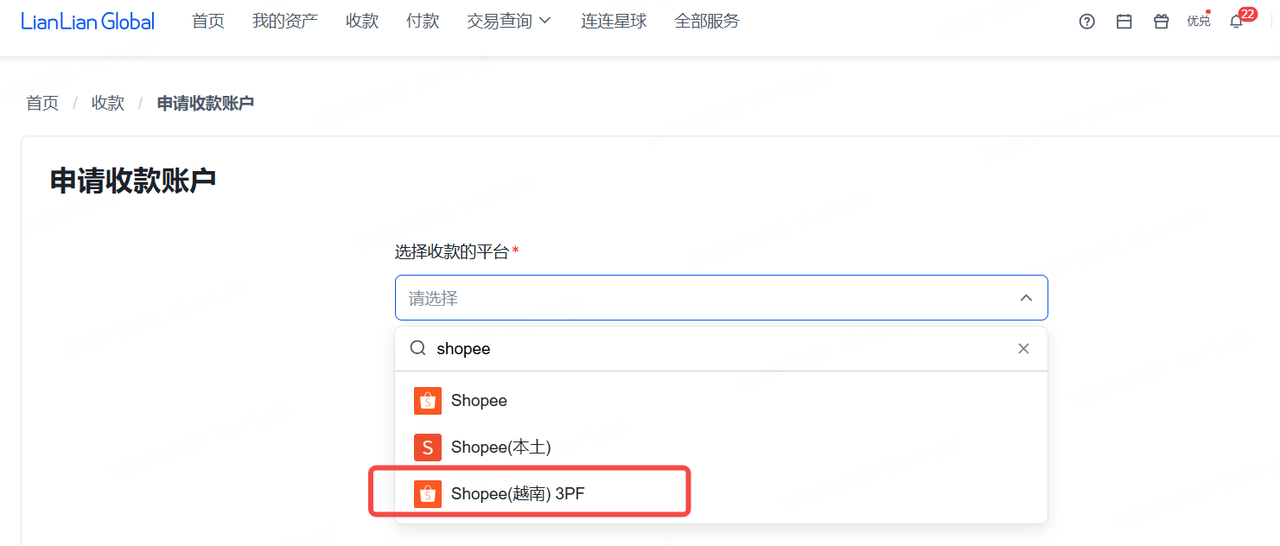1280x546 pixels.
Task: Clear the shopee search text
Action: [x=1023, y=349]
